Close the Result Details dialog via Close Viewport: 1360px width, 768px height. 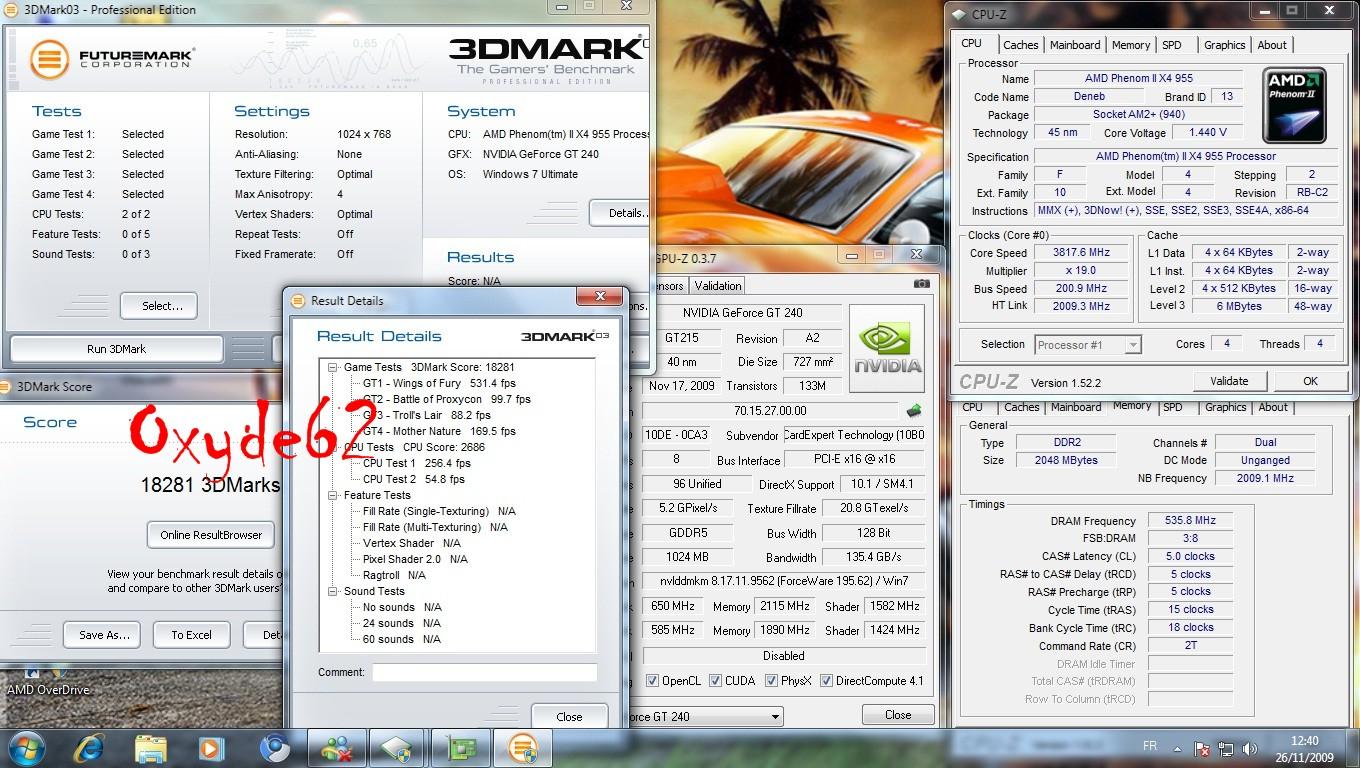point(569,716)
